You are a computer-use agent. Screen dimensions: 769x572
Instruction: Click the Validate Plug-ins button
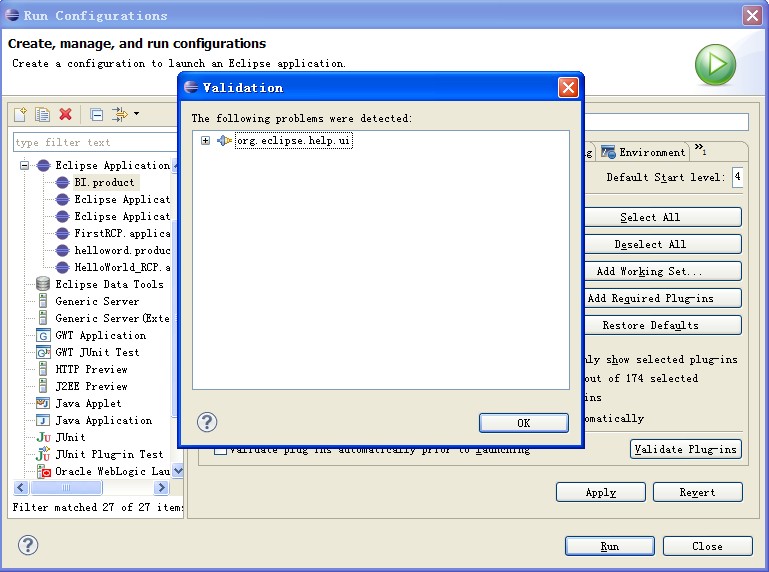pos(686,449)
